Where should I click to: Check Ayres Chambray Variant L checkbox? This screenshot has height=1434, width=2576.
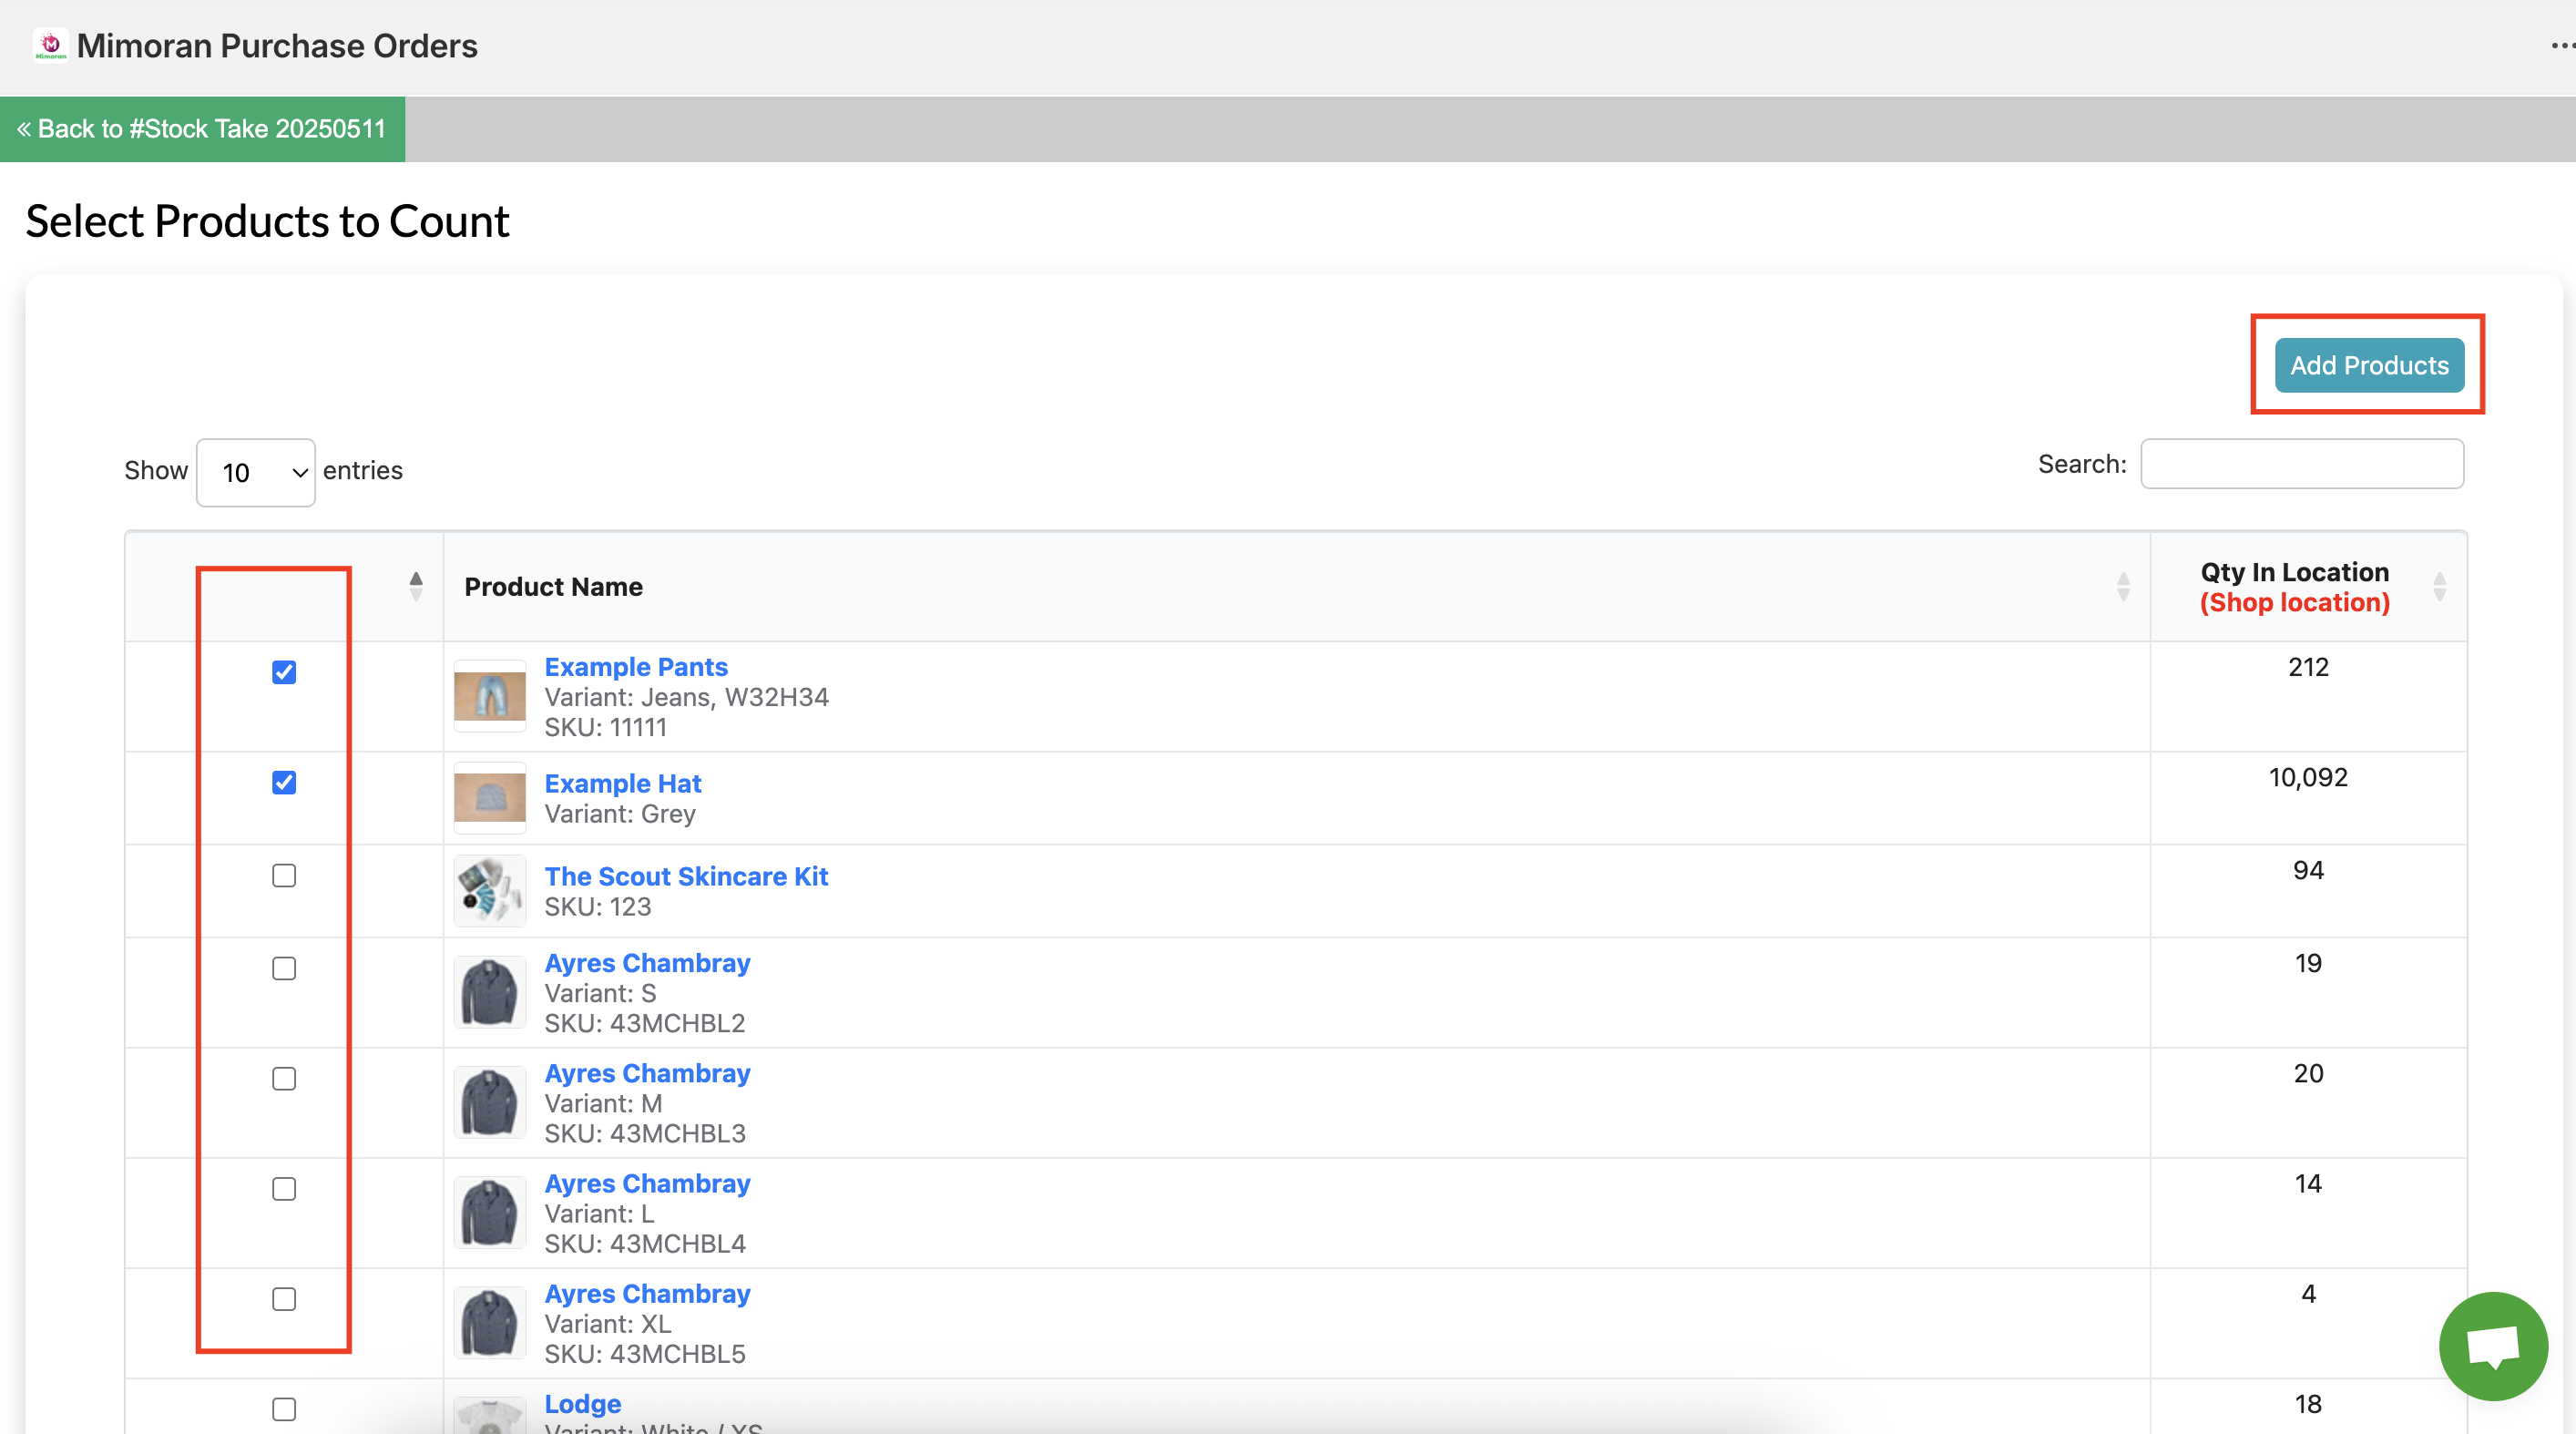pos(284,1188)
